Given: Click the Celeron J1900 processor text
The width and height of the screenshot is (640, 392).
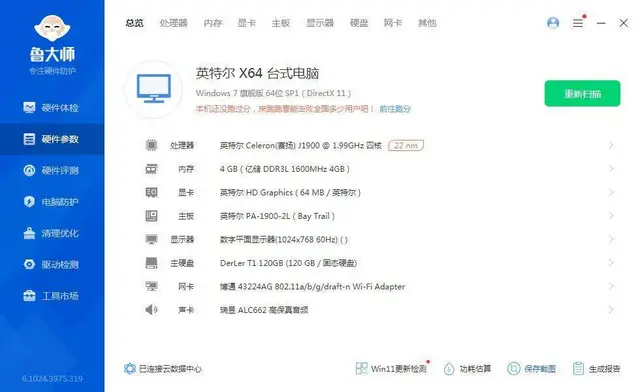Looking at the screenshot, I should (x=301, y=145).
